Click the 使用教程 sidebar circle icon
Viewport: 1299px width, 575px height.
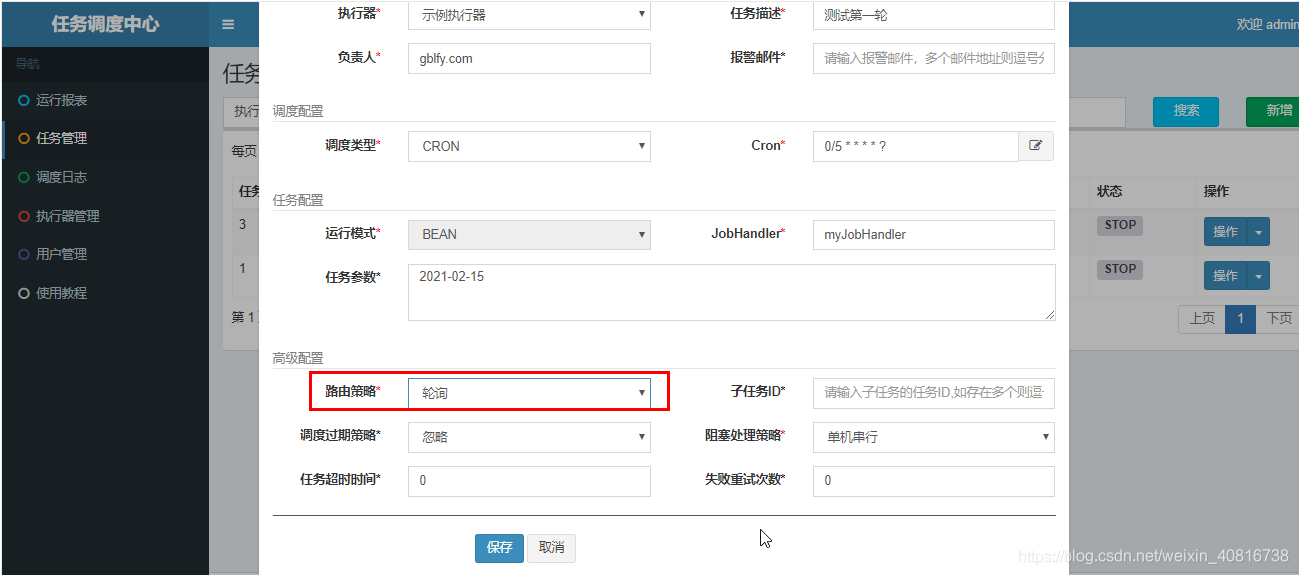coord(24,293)
